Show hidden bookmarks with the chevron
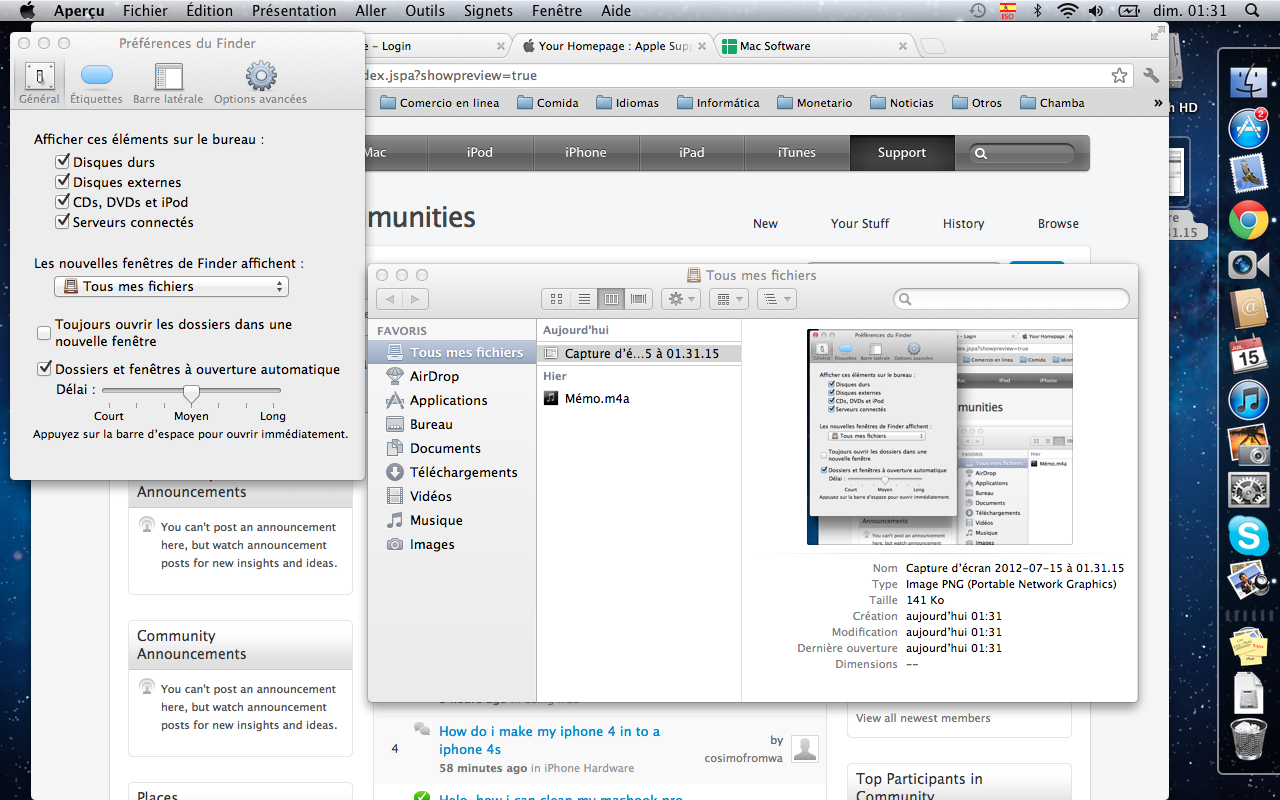Screen dimensions: 1280x800 click(1158, 103)
